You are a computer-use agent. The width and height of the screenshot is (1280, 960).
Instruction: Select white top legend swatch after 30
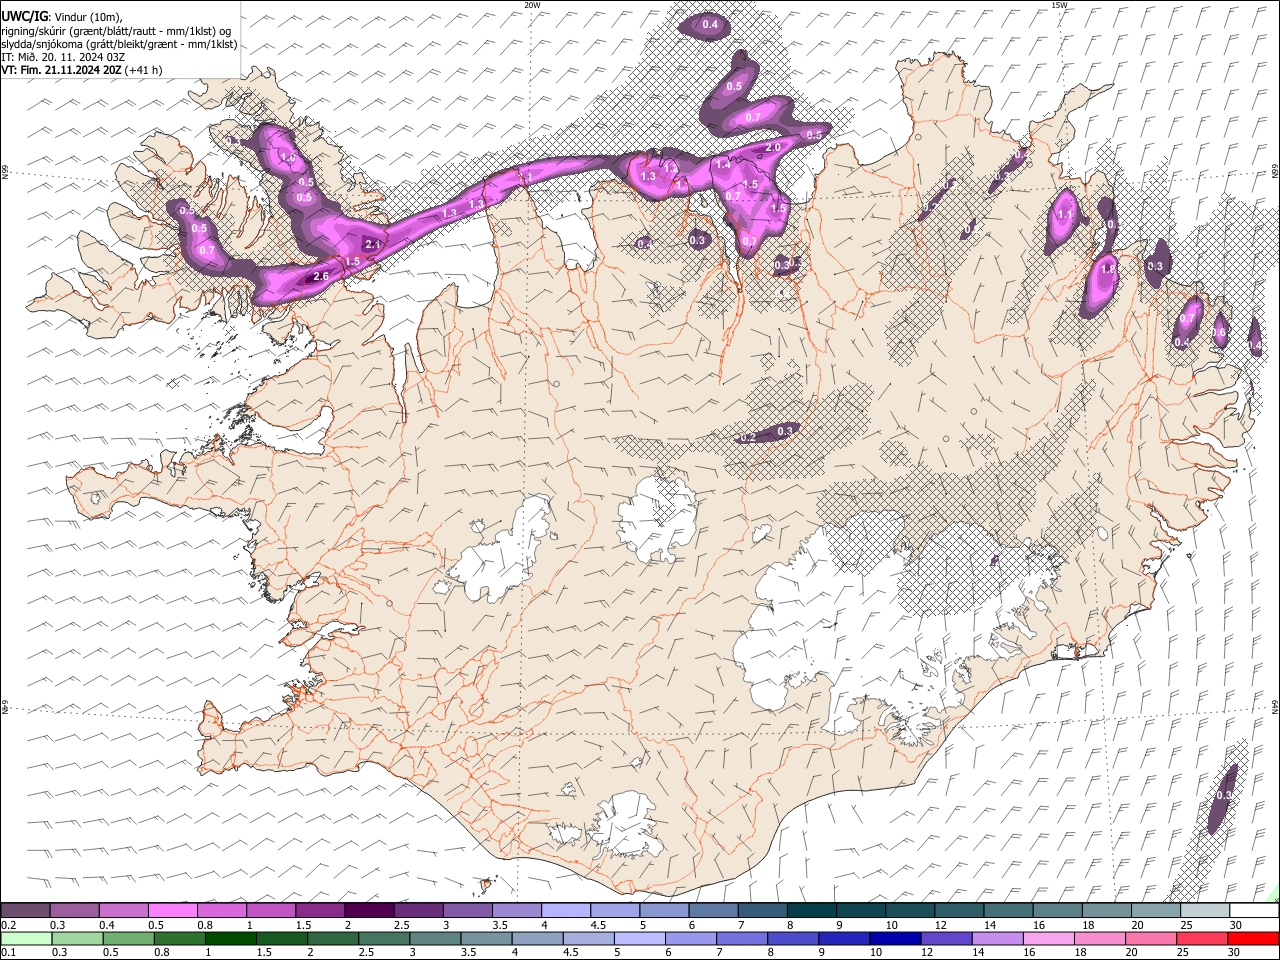tap(1253, 910)
